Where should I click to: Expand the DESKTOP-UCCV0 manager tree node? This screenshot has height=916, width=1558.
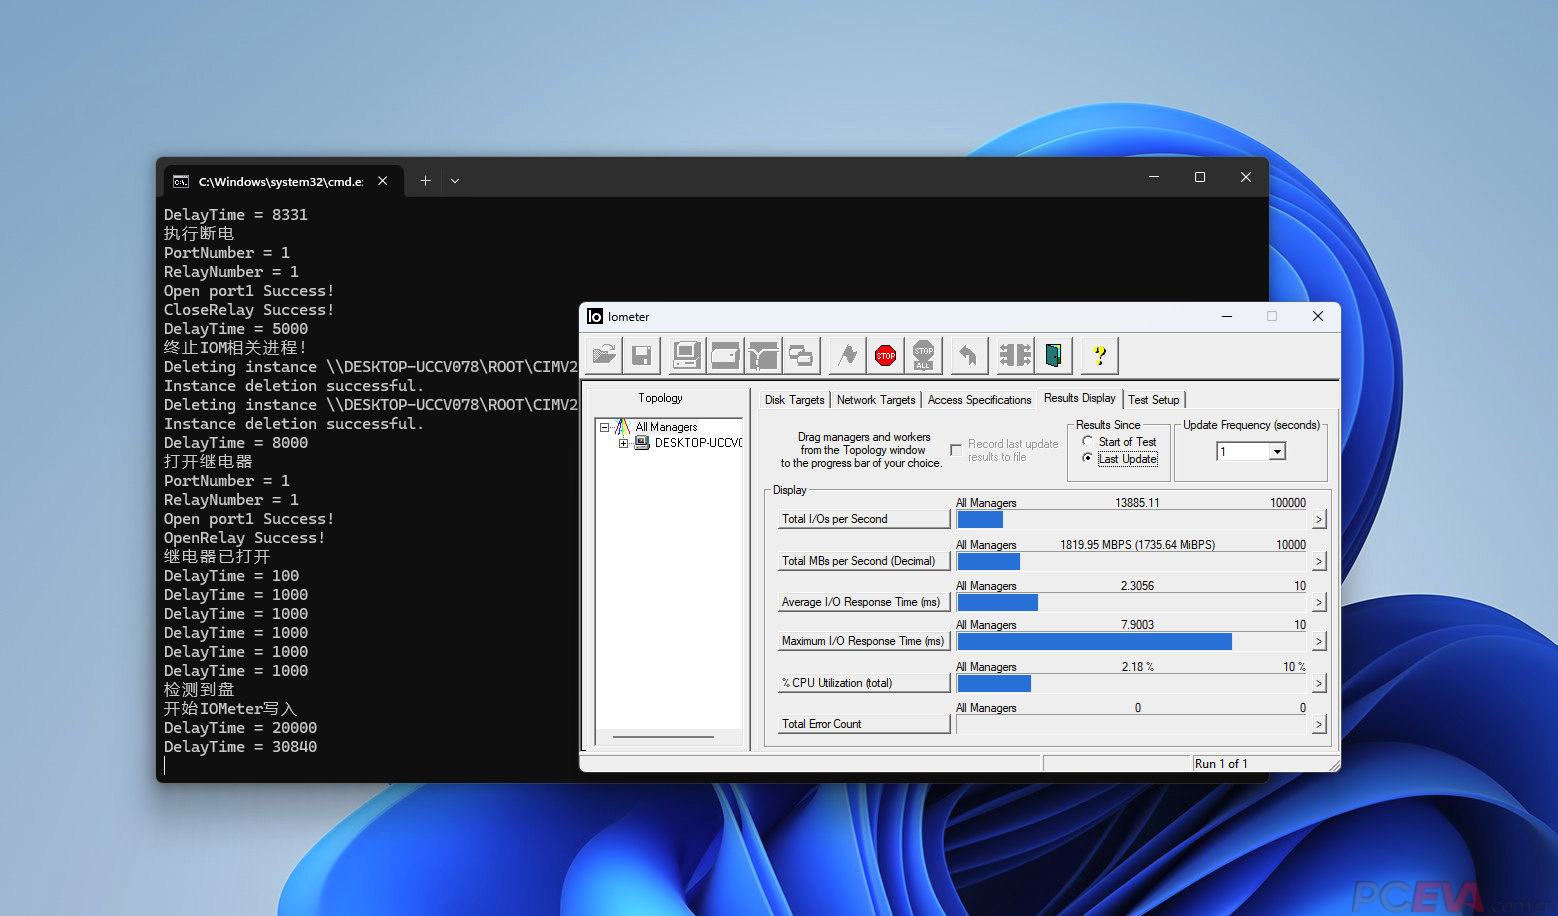pos(623,443)
